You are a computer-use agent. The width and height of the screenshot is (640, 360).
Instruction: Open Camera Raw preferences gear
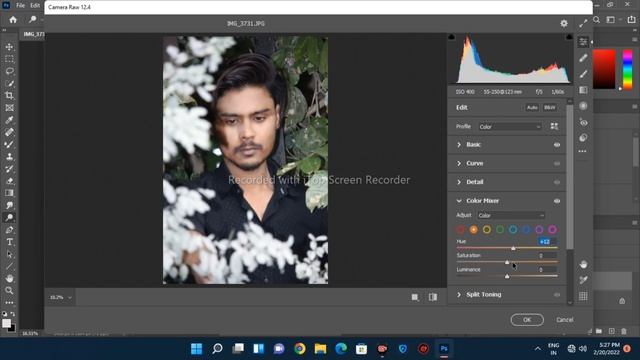click(564, 24)
